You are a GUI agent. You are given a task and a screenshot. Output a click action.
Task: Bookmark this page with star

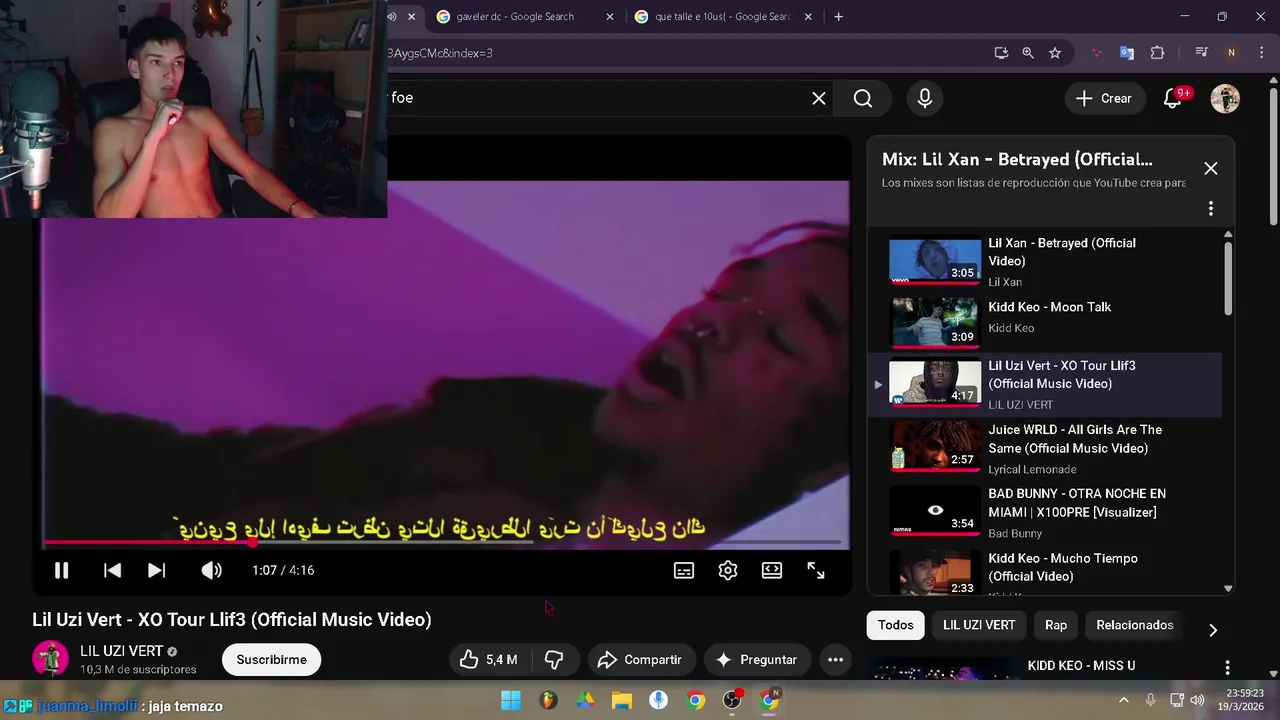pyautogui.click(x=1055, y=53)
